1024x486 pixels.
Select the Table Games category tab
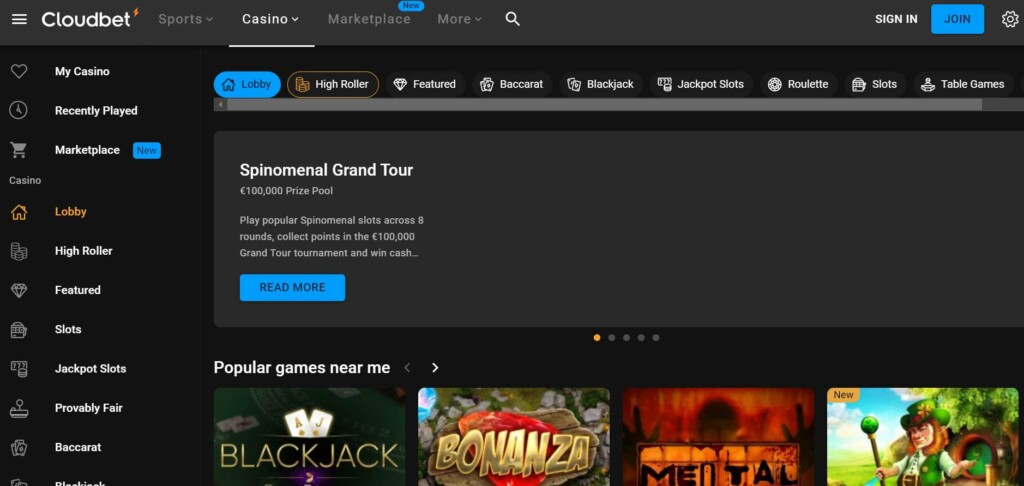click(963, 84)
